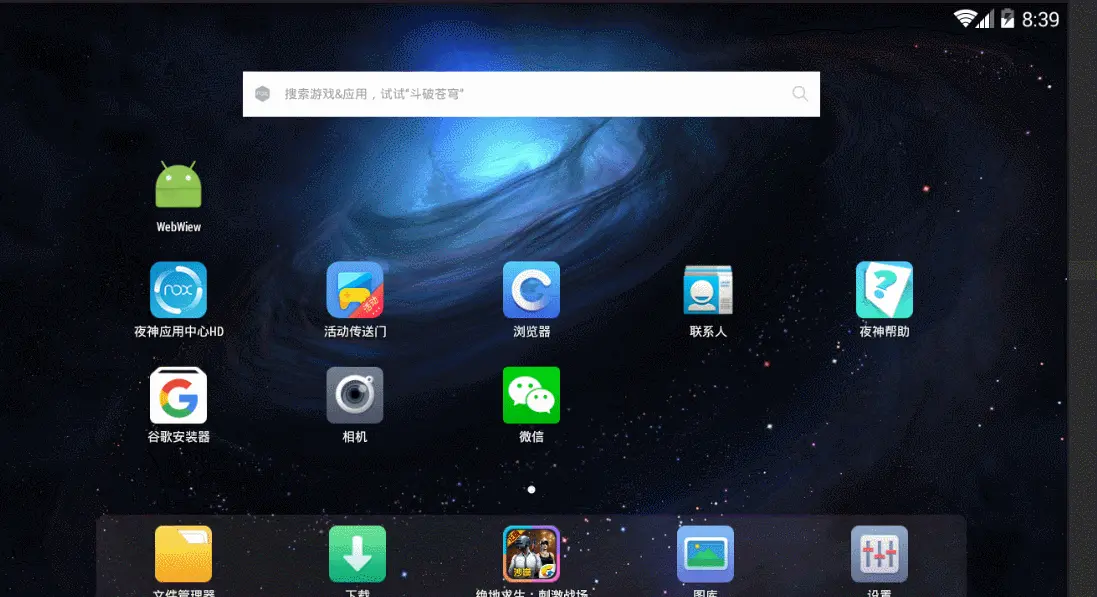The image size is (1097, 597).
Task: Launch the 浏览器 browser app
Action: coord(531,290)
